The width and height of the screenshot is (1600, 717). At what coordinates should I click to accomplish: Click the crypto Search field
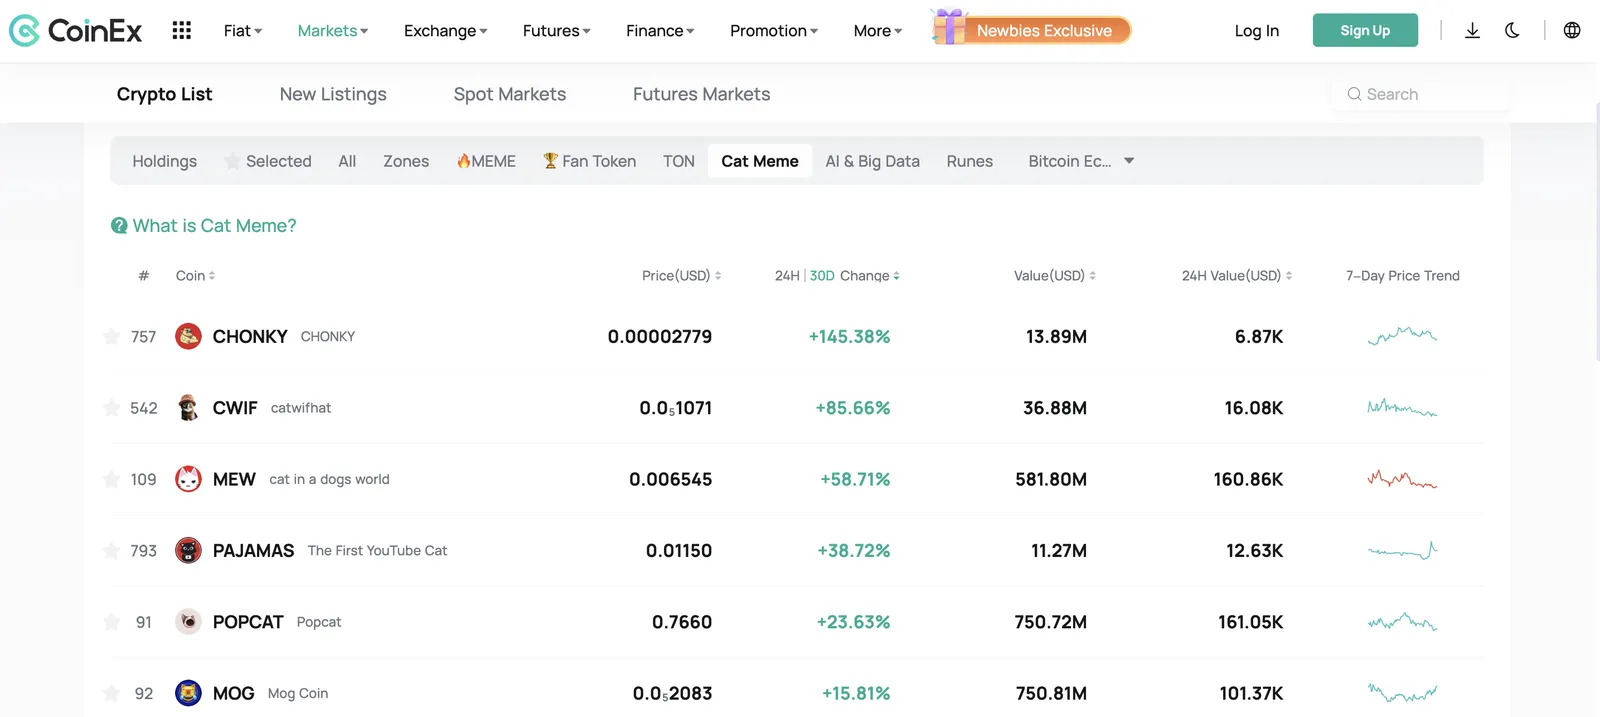click(1420, 94)
